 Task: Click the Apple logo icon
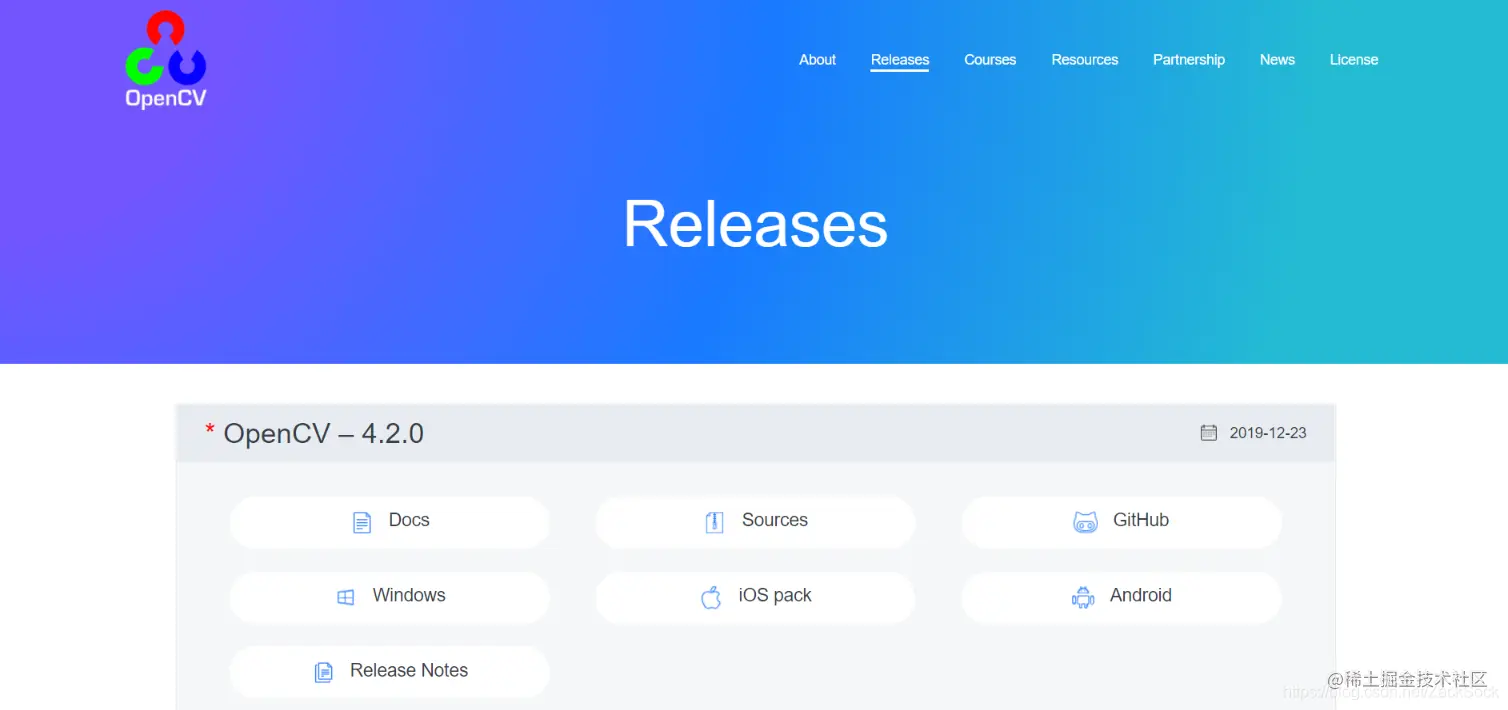tap(711, 597)
